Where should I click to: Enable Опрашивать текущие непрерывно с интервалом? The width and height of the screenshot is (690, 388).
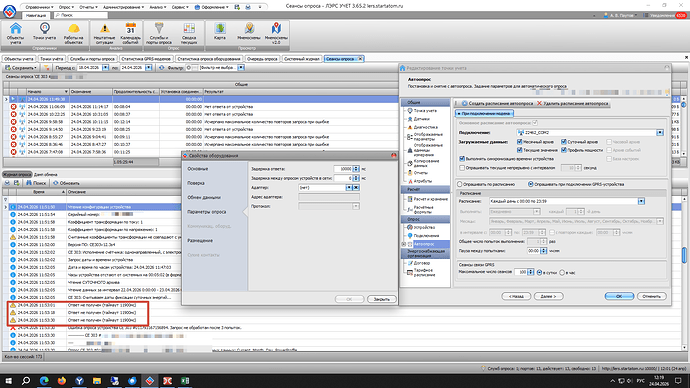point(462,168)
